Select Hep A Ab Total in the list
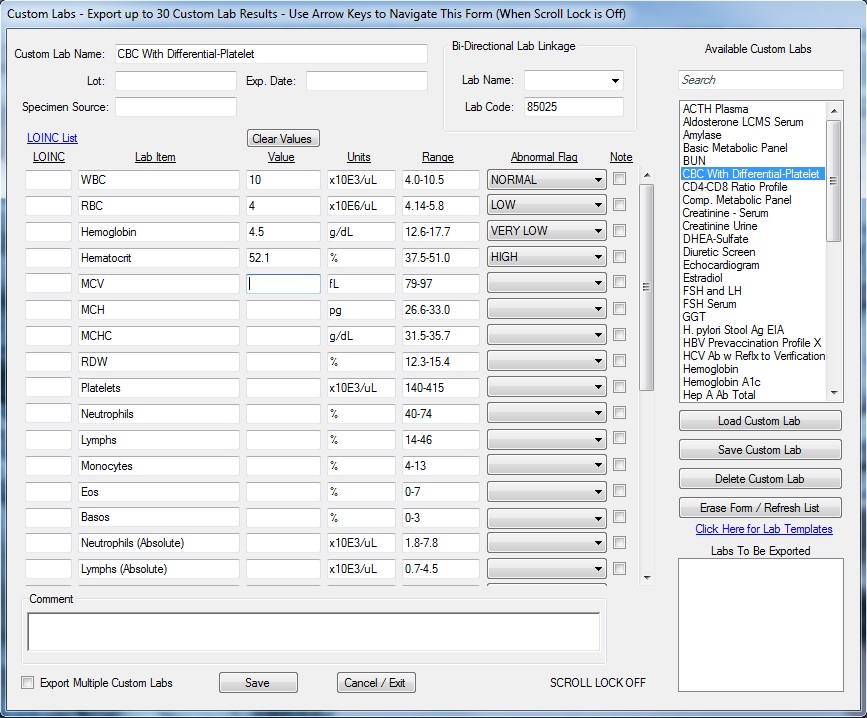This screenshot has height=718, width=867. (719, 395)
